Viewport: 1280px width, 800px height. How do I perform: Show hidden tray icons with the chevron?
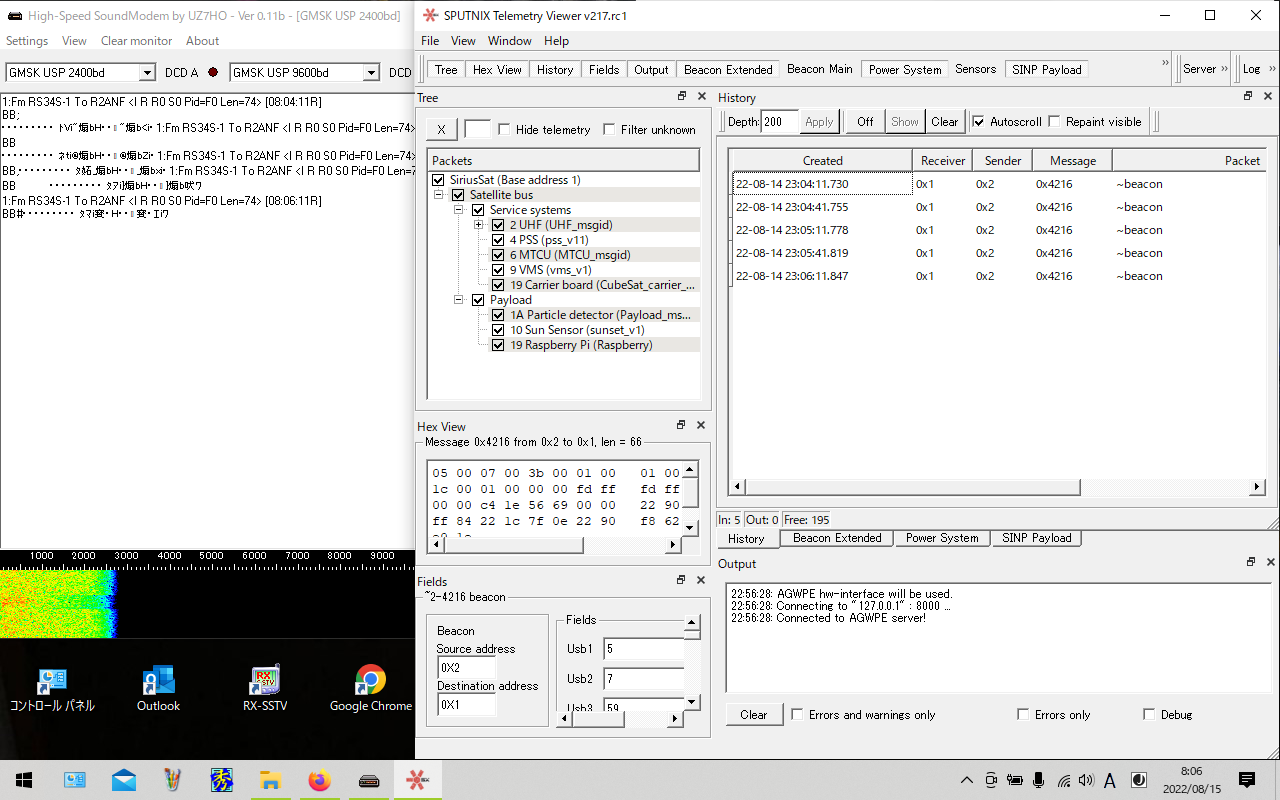tap(966, 780)
